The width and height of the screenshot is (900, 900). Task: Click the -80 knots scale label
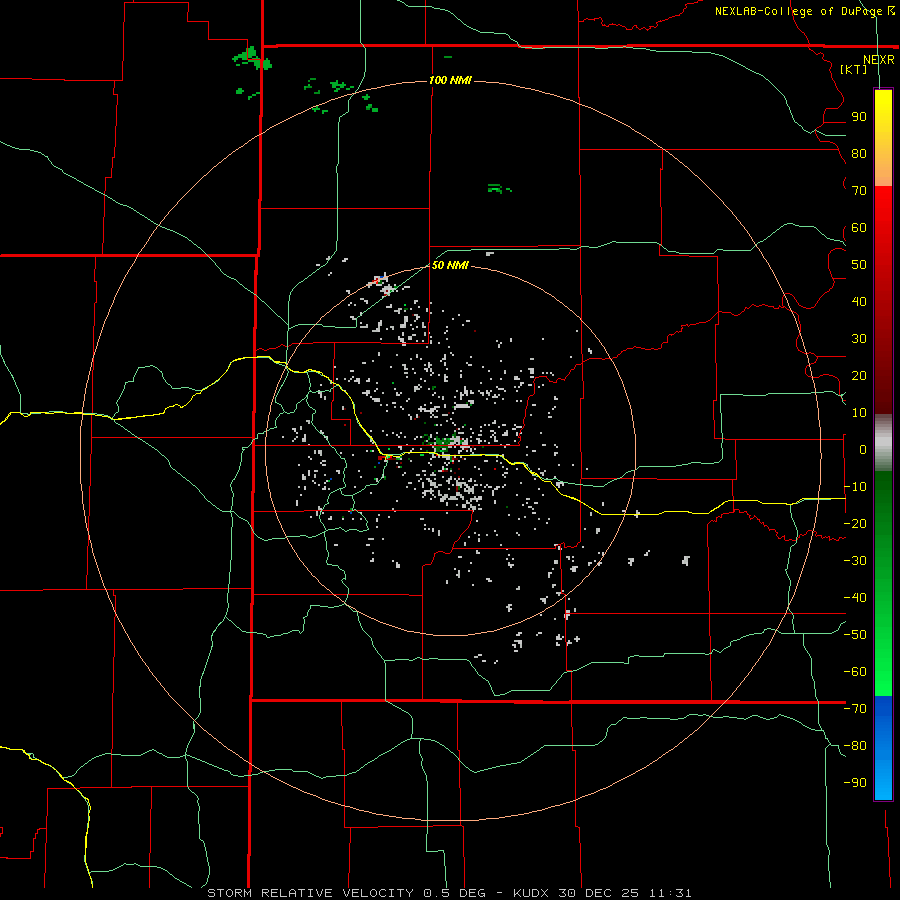855,746
